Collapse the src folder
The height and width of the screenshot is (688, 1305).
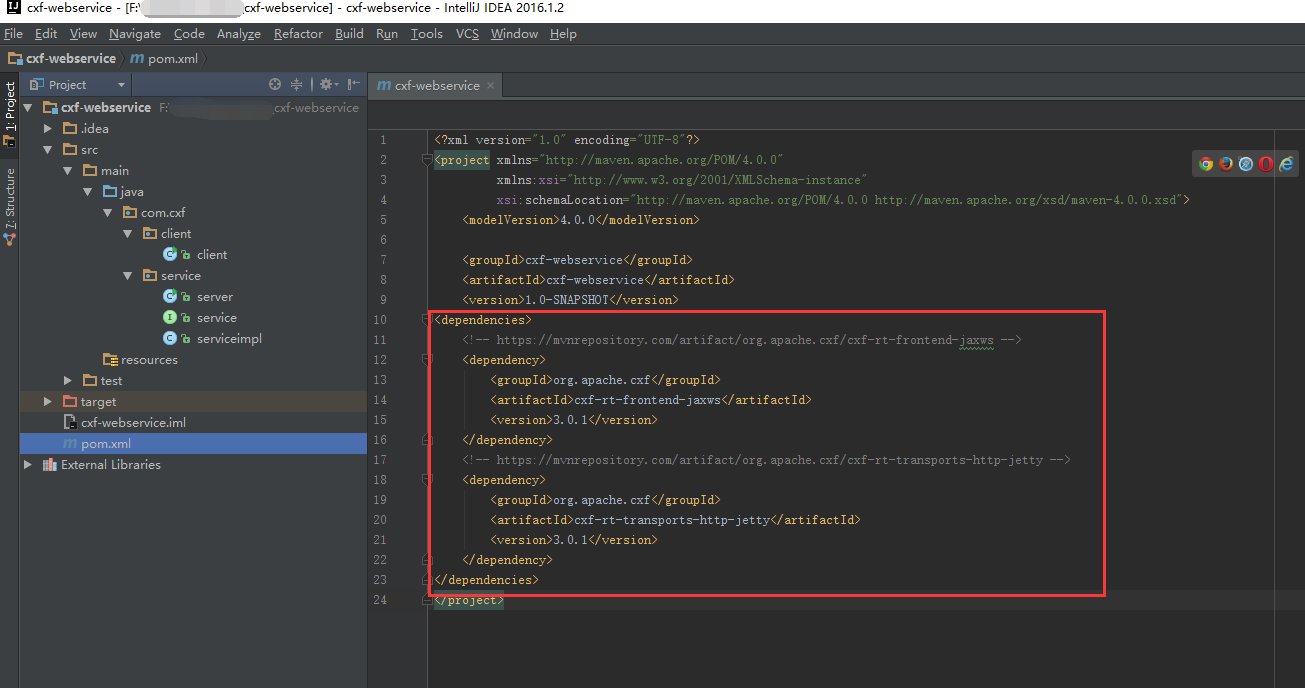pos(48,150)
